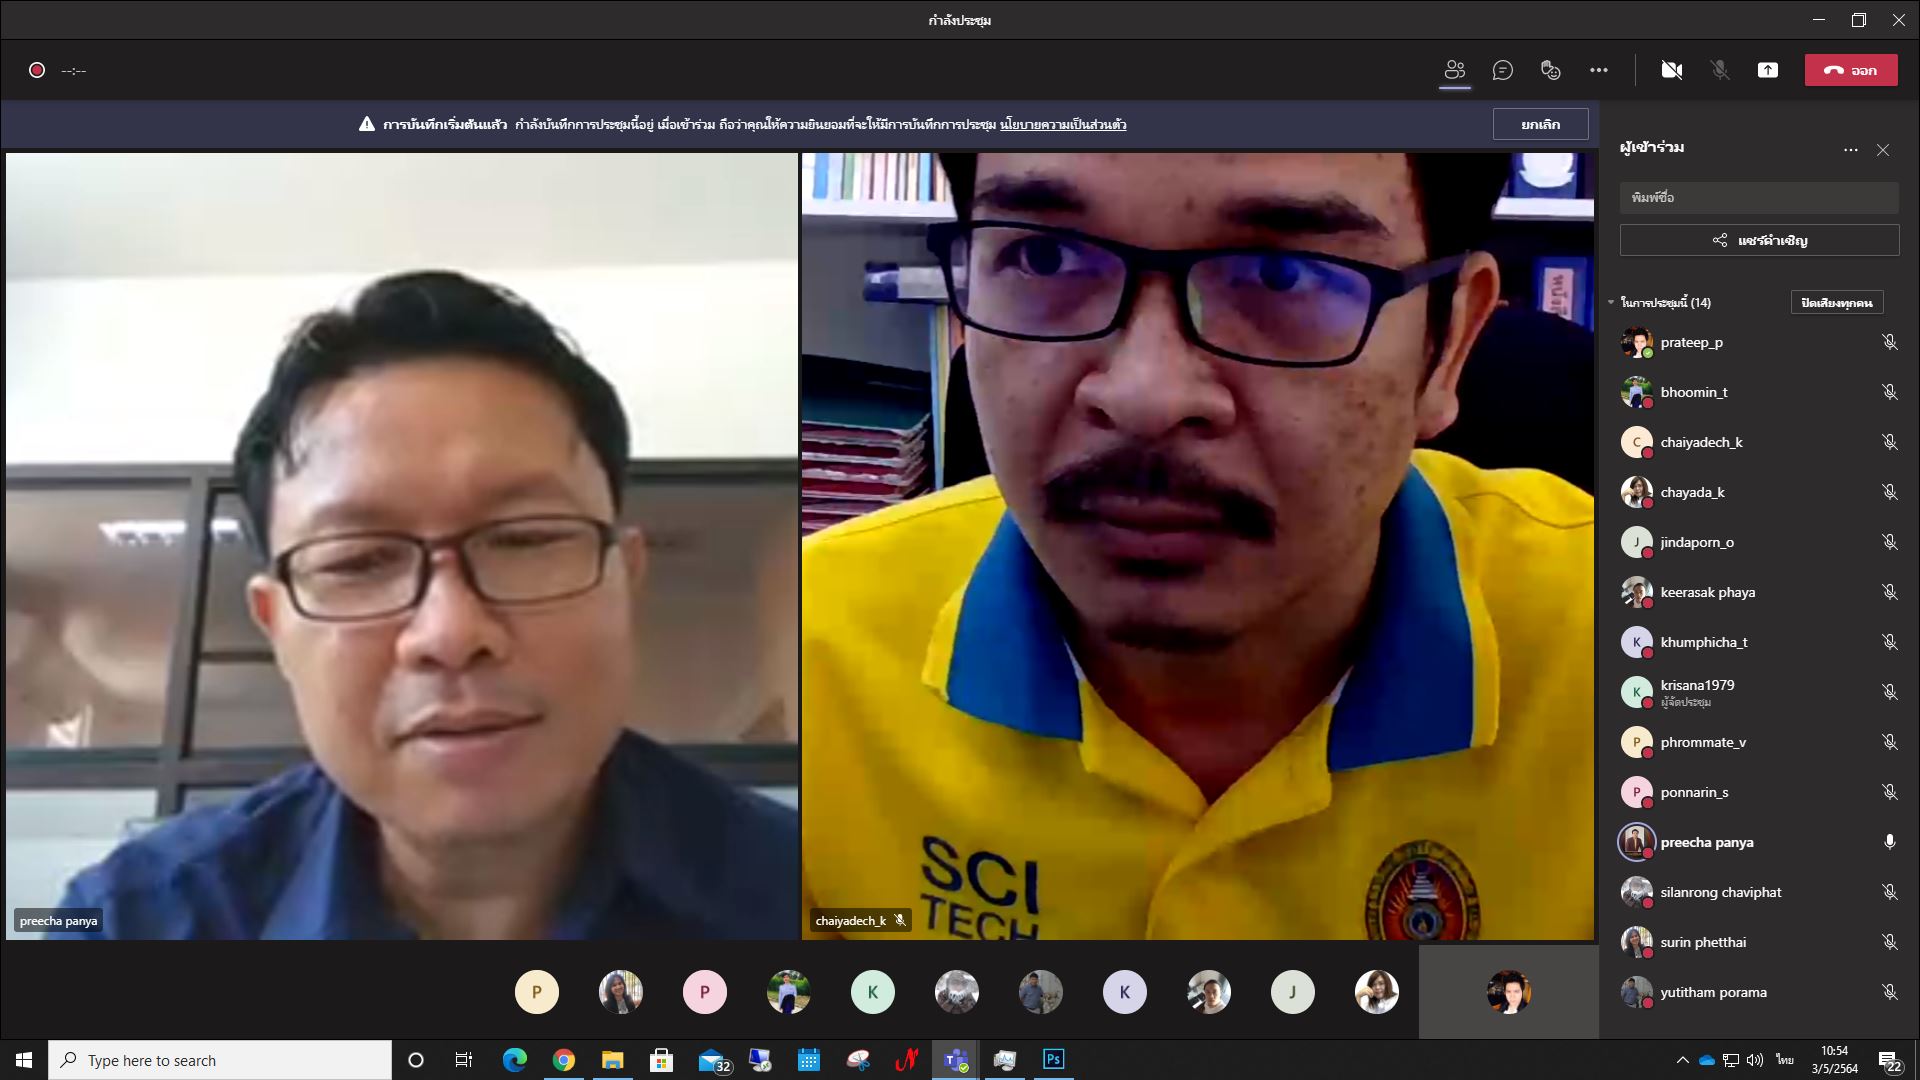Collapse the in-meeting participants list
1920x1080 pixels.
(x=1611, y=302)
